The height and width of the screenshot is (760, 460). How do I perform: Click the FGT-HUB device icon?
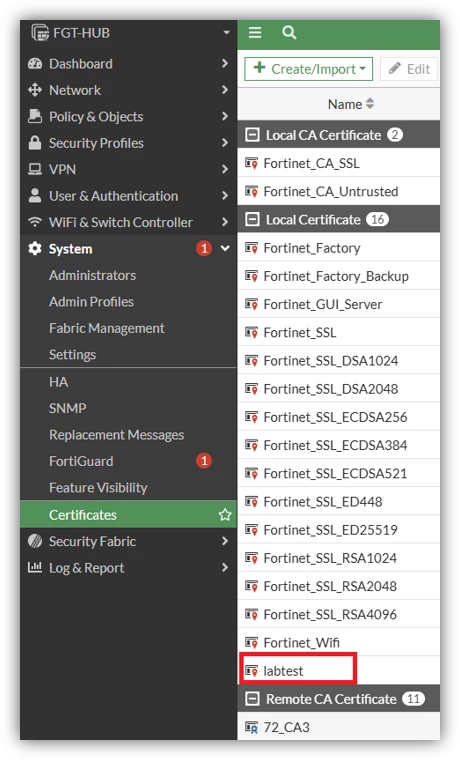pos(40,32)
